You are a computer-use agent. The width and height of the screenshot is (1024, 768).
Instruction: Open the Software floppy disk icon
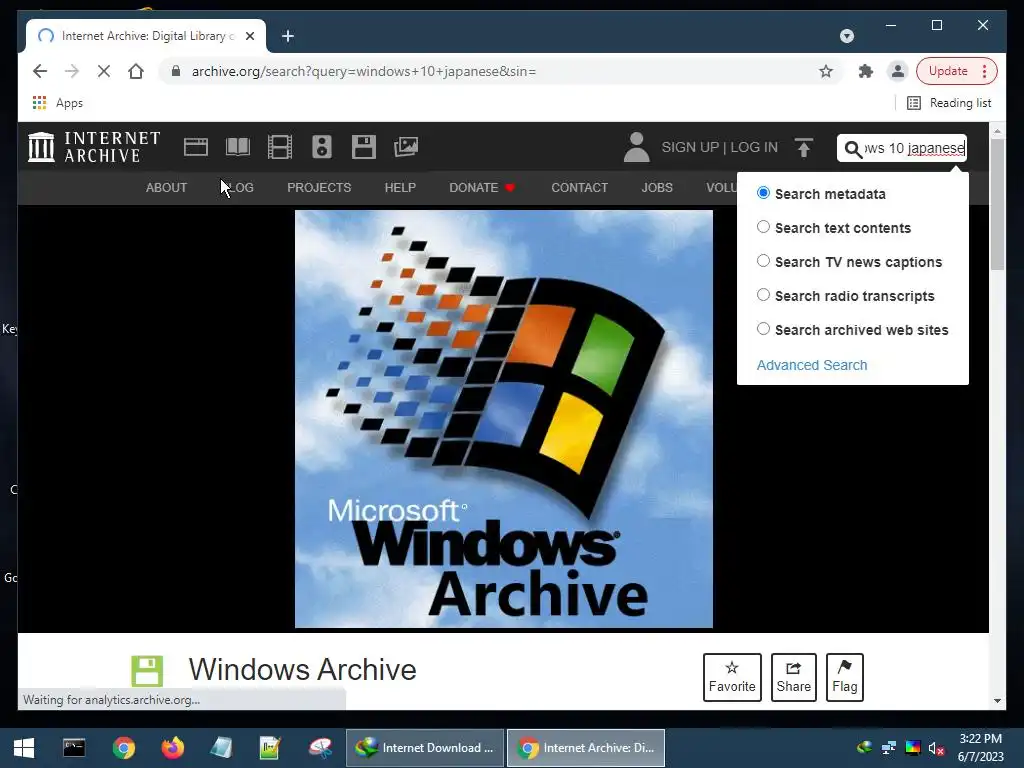point(364,147)
